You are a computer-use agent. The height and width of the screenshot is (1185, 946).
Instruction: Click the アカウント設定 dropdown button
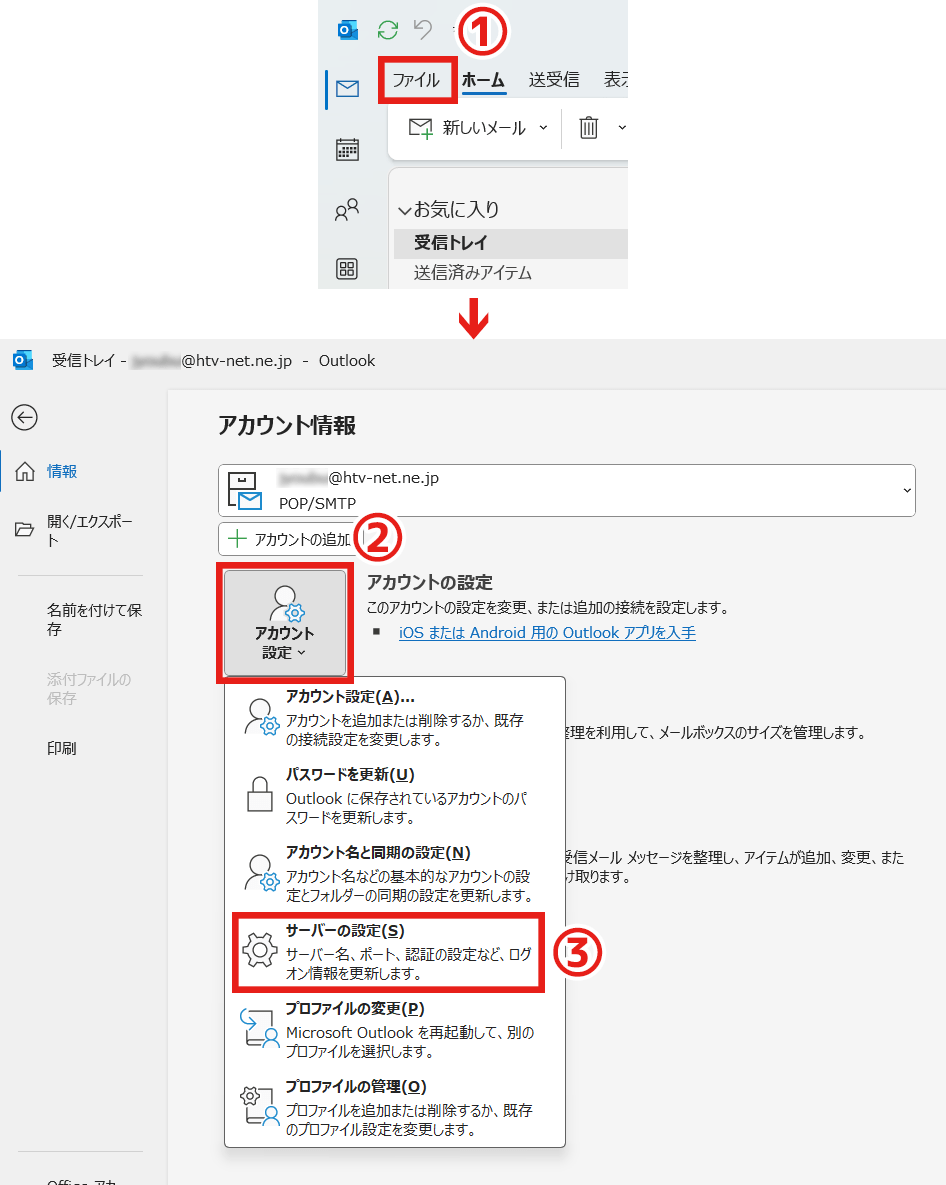[x=285, y=622]
